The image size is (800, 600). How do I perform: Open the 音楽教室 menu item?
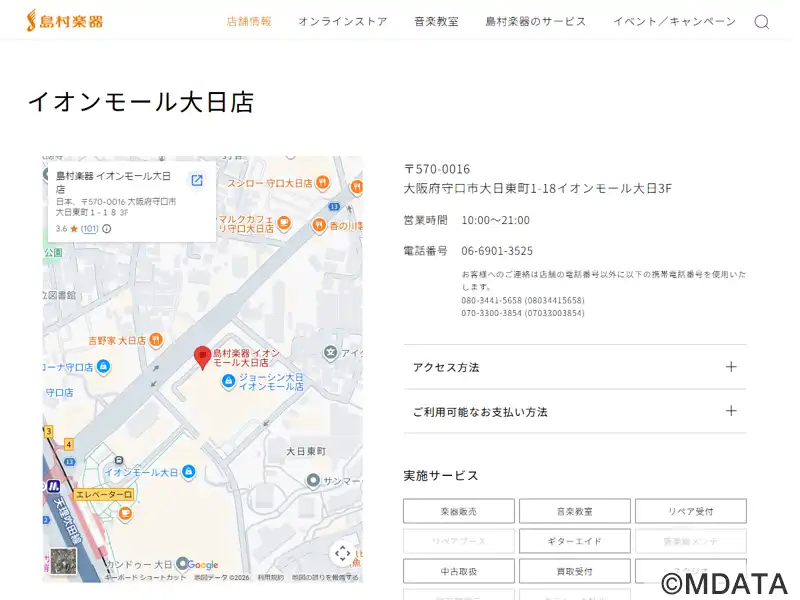[436, 21]
